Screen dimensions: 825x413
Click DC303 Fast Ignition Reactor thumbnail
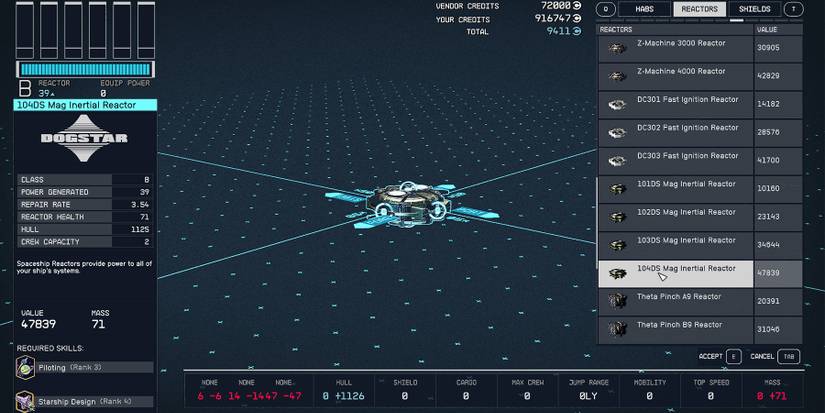pyautogui.click(x=617, y=162)
